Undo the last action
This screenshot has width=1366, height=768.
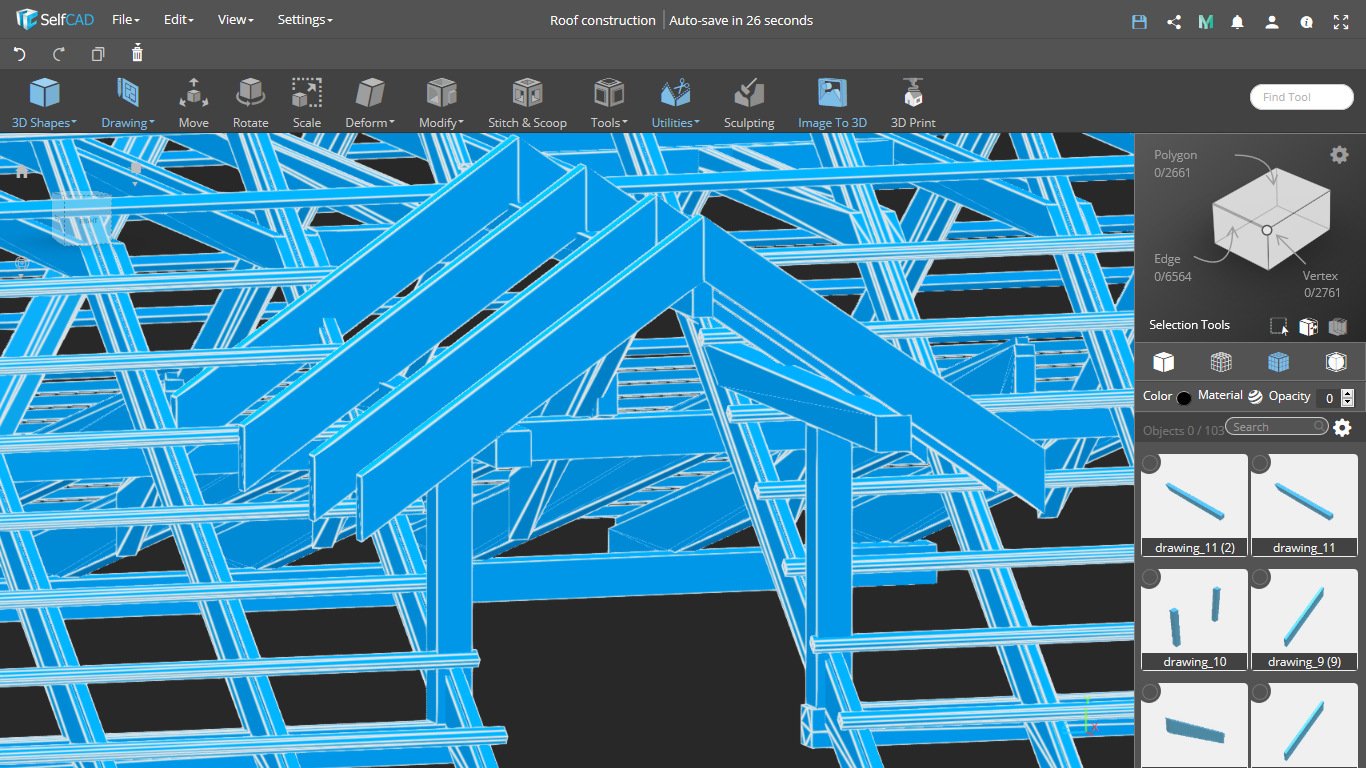19,54
